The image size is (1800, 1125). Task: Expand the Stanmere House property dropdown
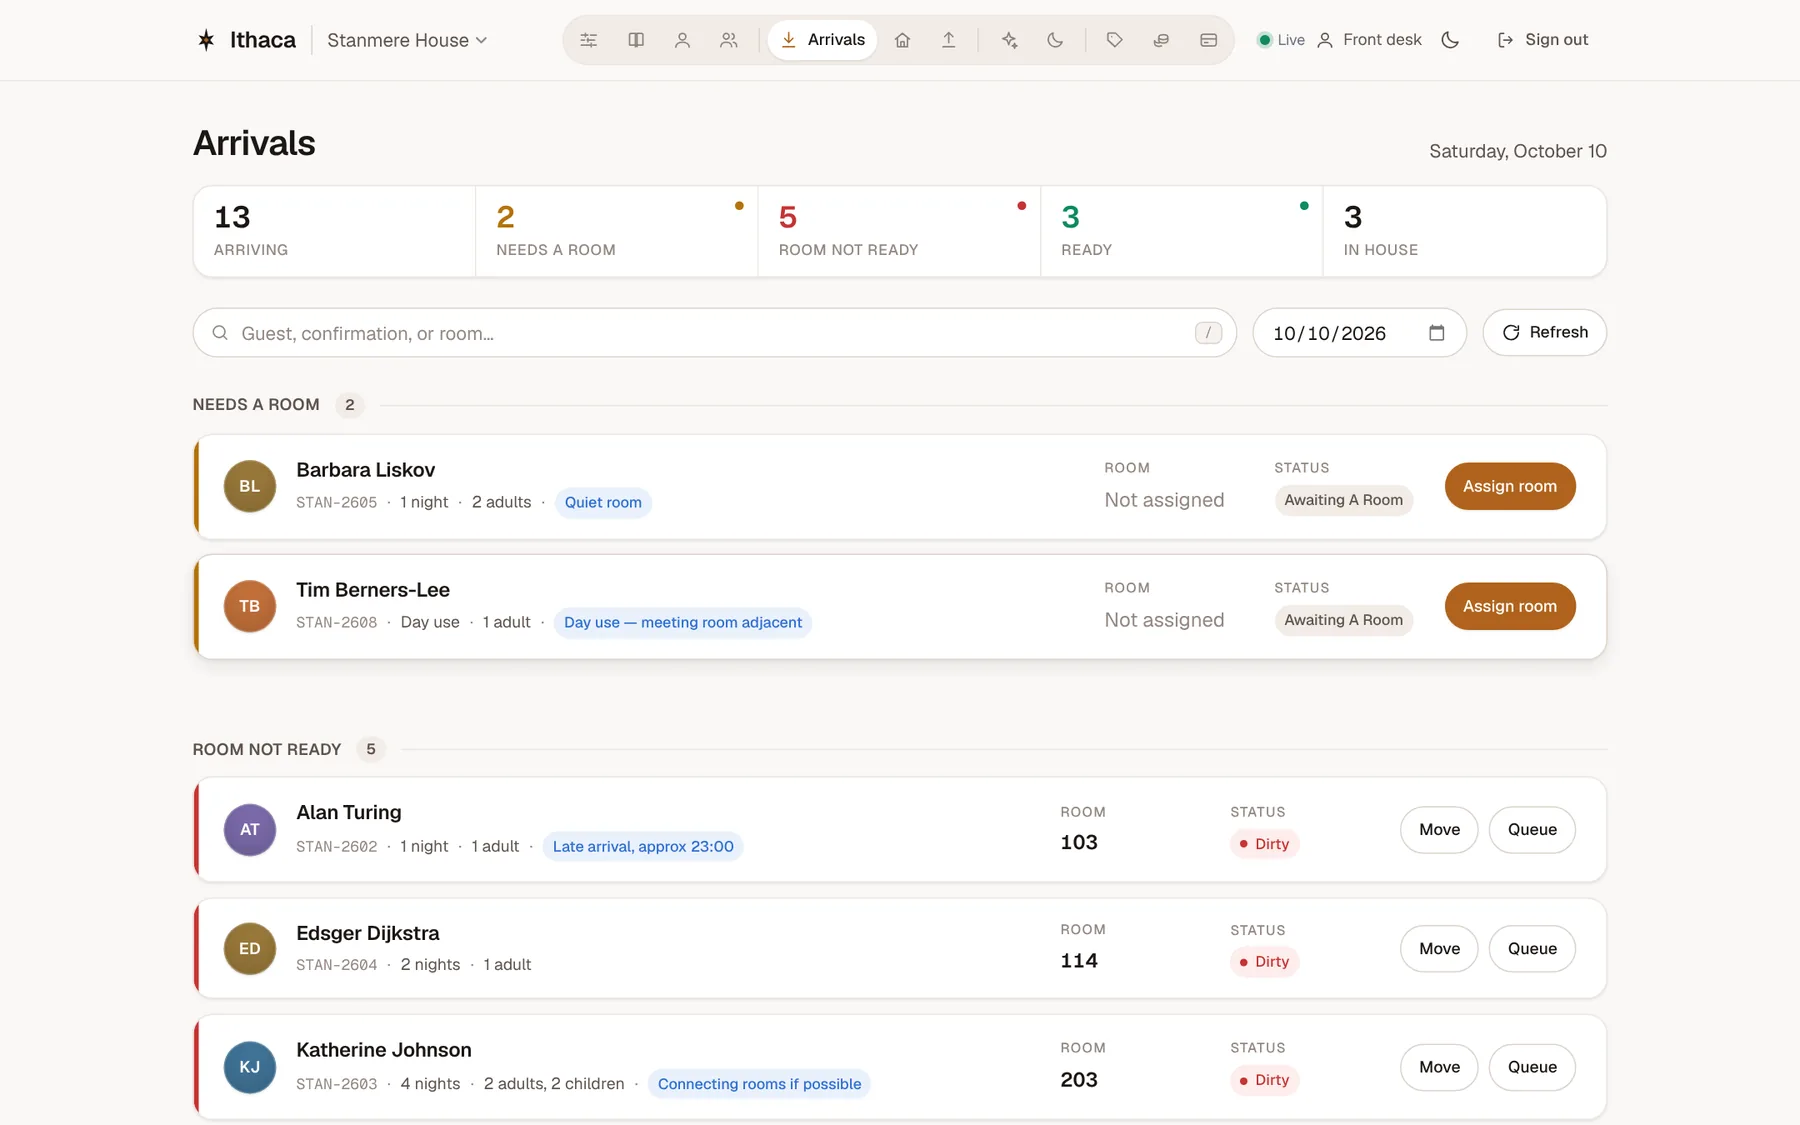point(407,40)
